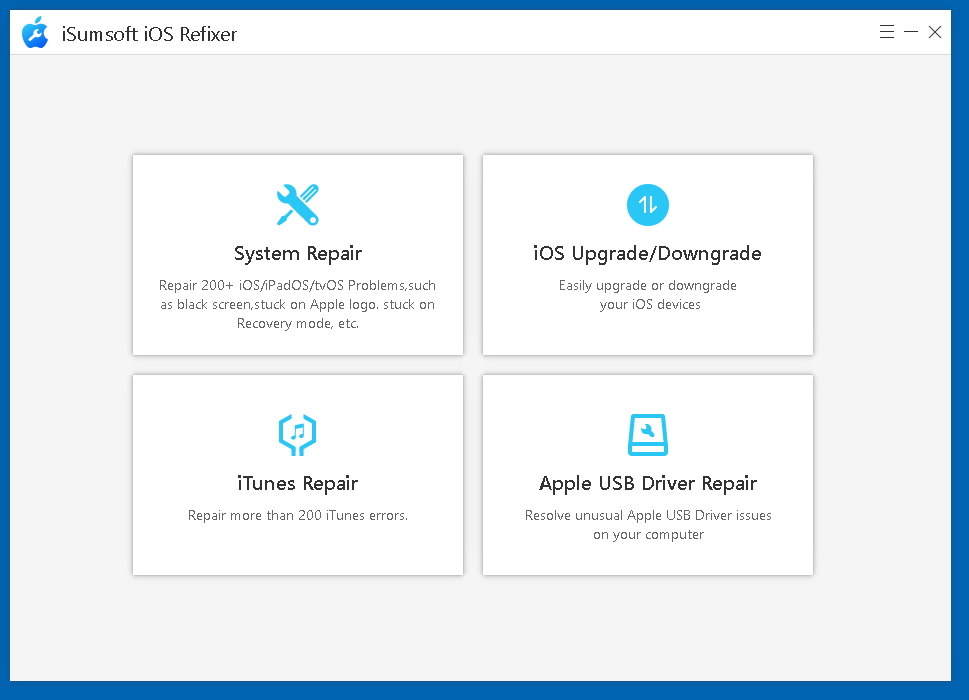Click "Repair more than 200 iTunes errors." text
The height and width of the screenshot is (700, 969).
coord(298,515)
